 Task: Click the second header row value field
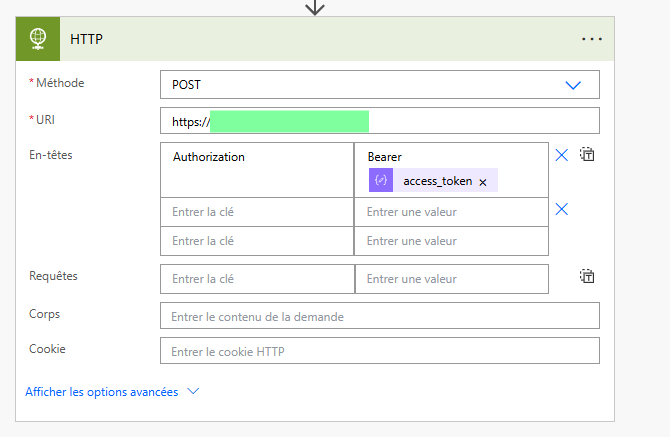tap(451, 212)
